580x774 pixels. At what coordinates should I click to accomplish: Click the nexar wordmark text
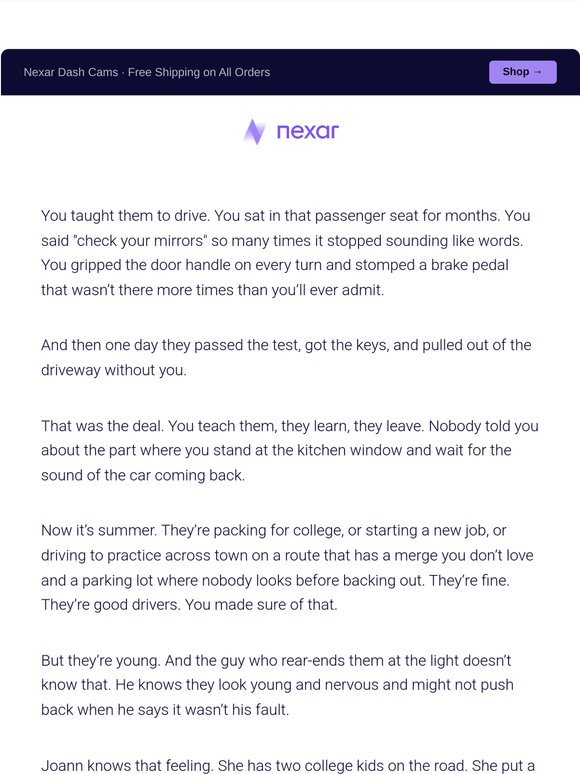pos(308,131)
